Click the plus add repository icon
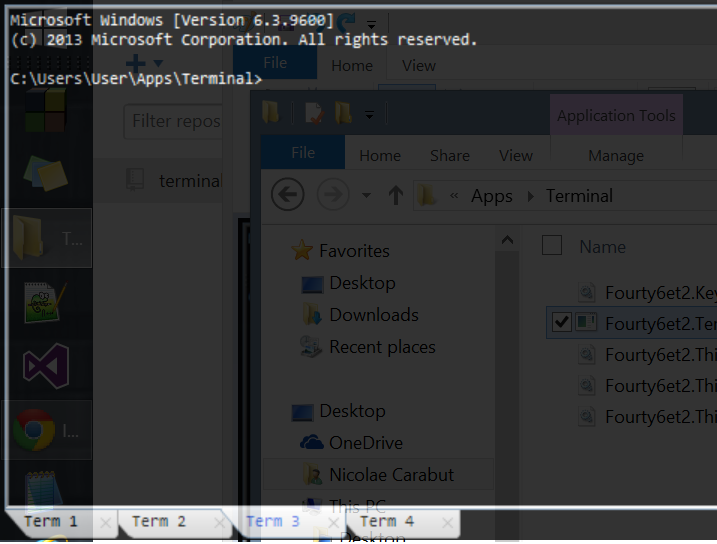Screen dimensions: 717x544 135,63
